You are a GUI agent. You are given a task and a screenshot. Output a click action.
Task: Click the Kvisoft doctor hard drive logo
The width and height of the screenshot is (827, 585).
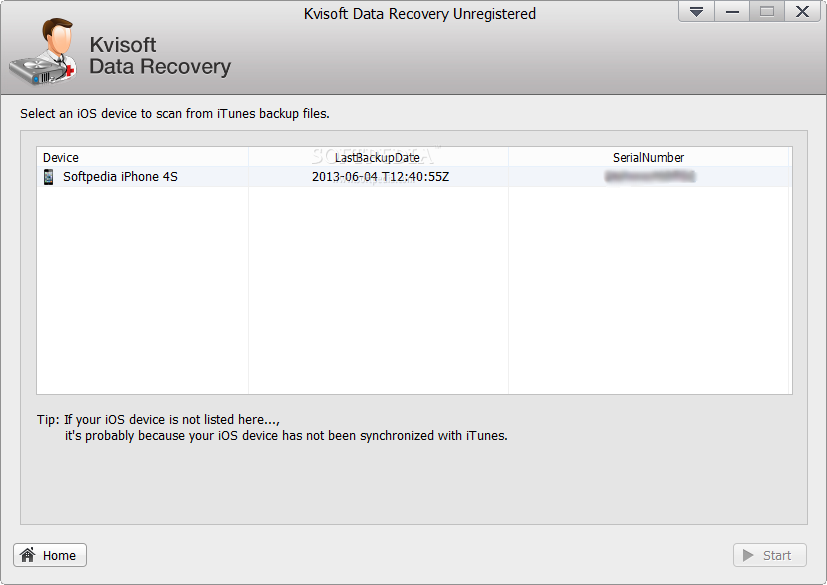click(43, 52)
